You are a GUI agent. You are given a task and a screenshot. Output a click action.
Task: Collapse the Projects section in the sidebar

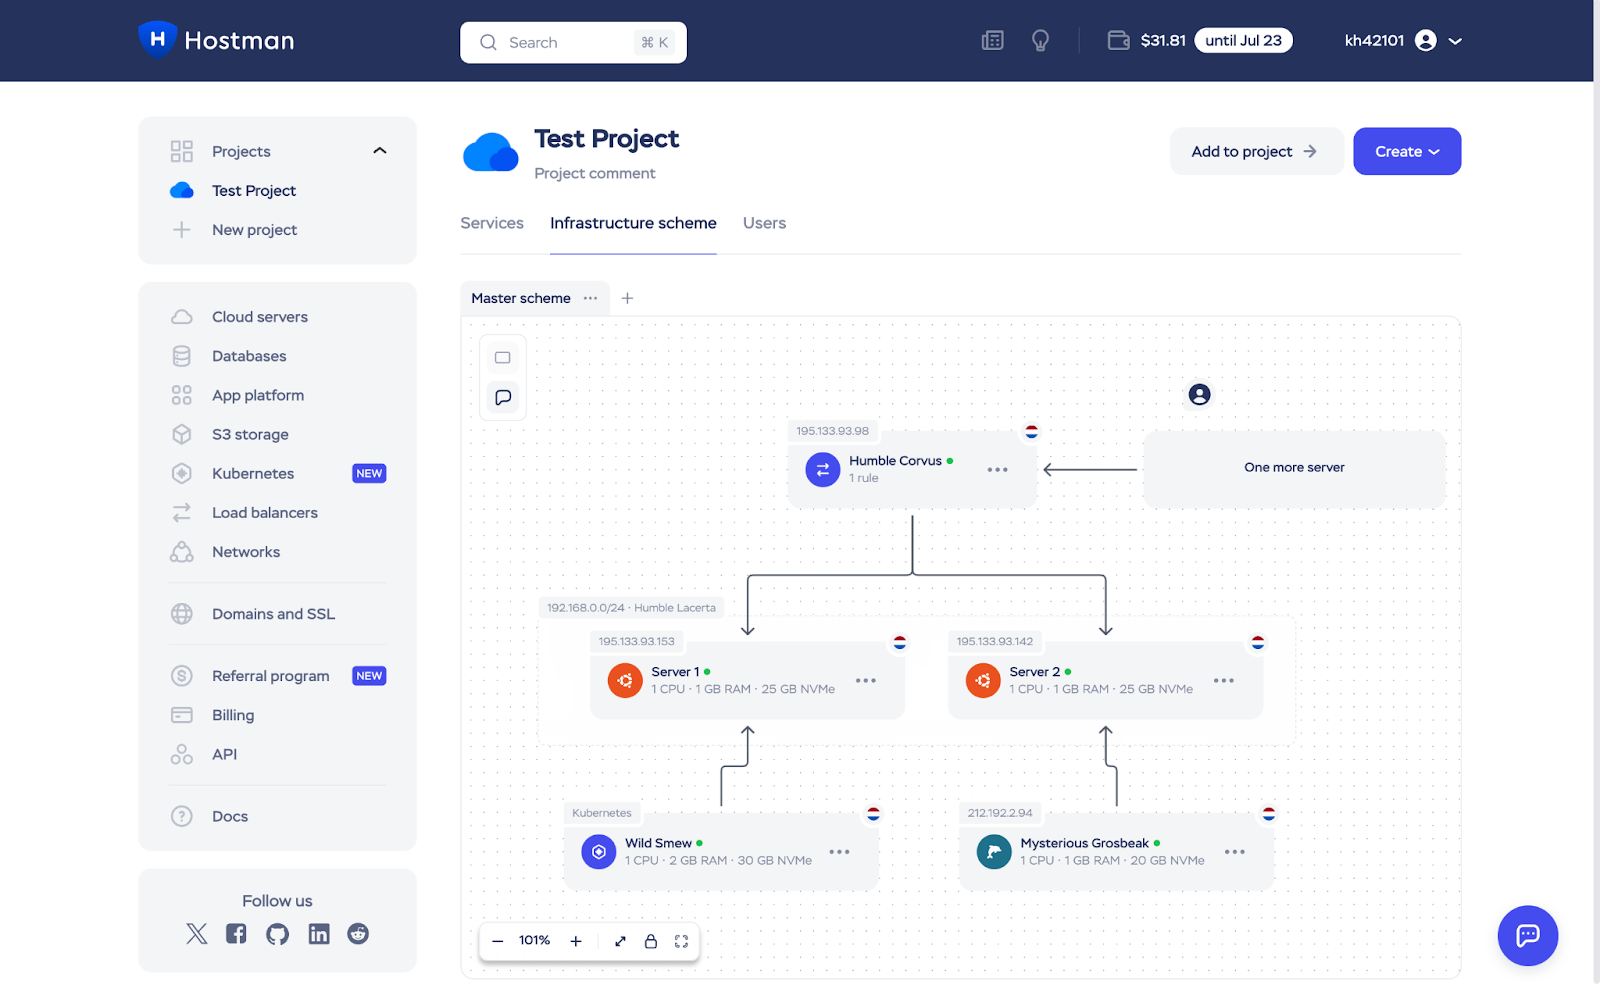(379, 150)
